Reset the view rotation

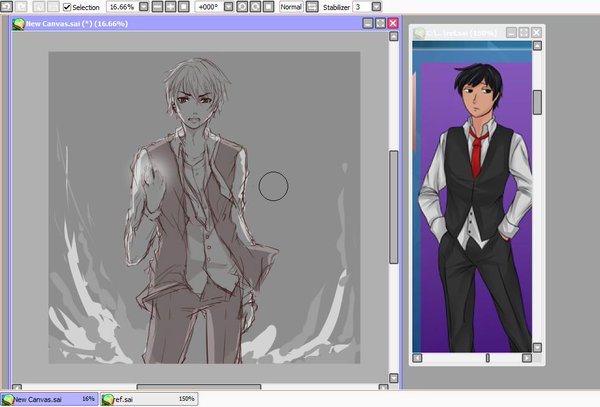[269, 7]
